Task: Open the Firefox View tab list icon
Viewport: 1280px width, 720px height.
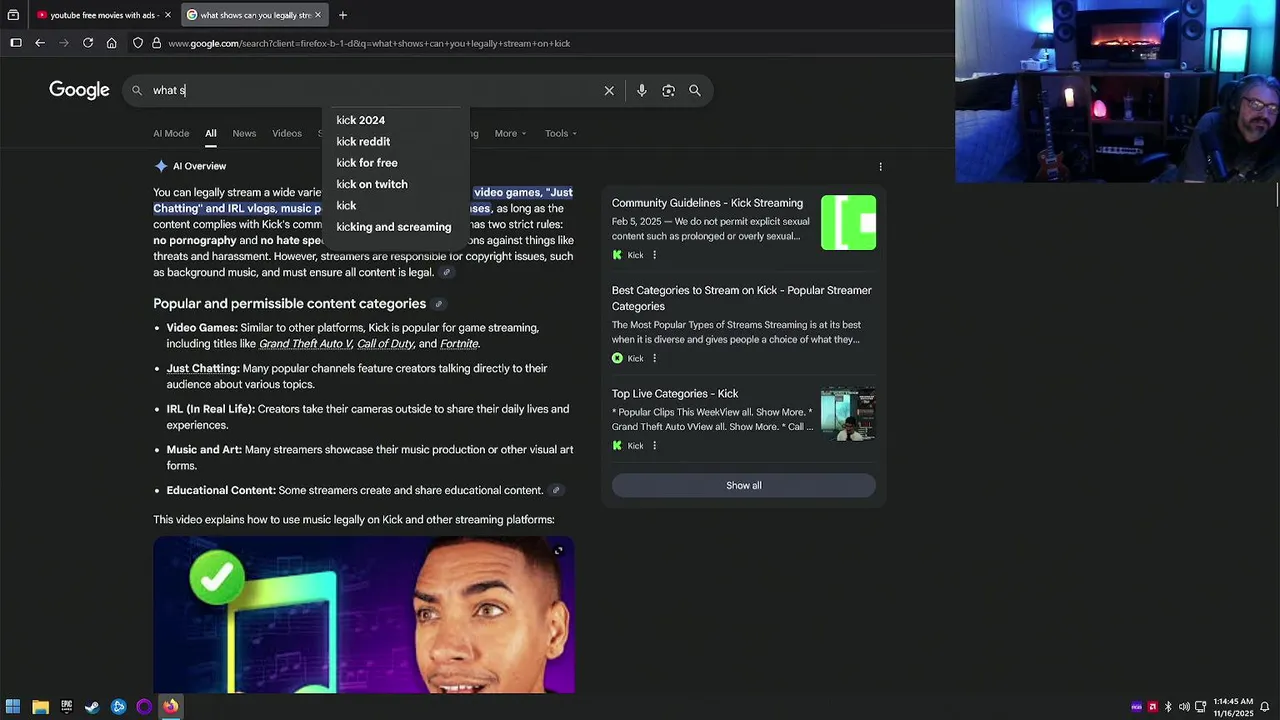Action: coord(13,15)
